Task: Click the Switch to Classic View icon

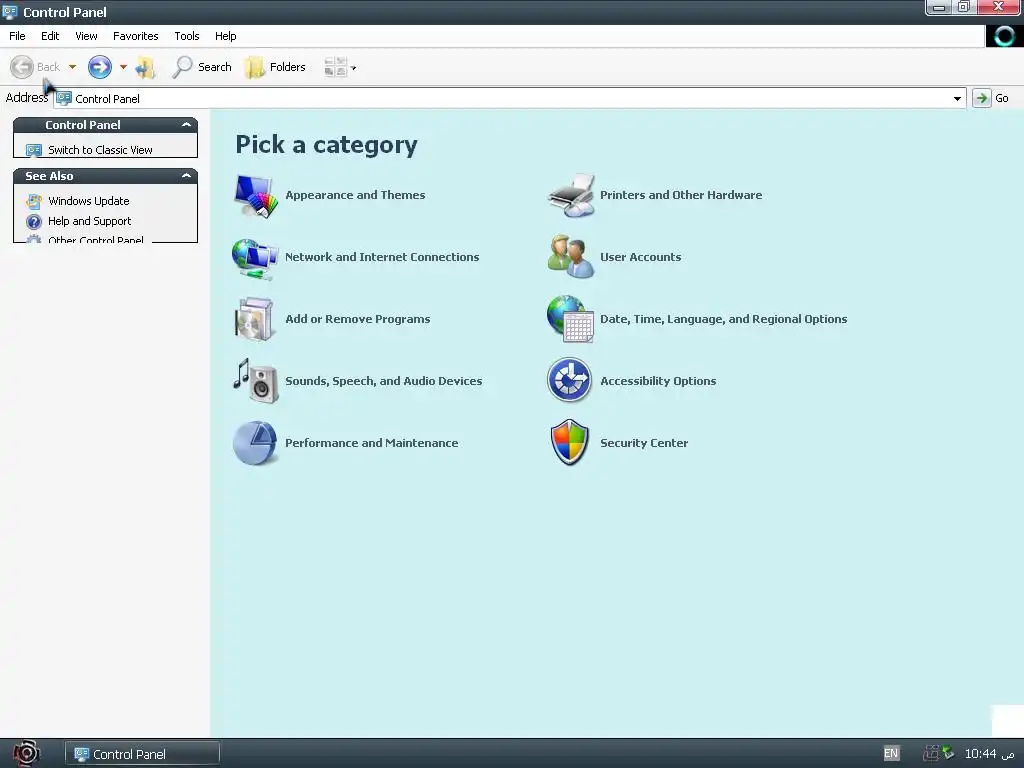Action: [34, 150]
